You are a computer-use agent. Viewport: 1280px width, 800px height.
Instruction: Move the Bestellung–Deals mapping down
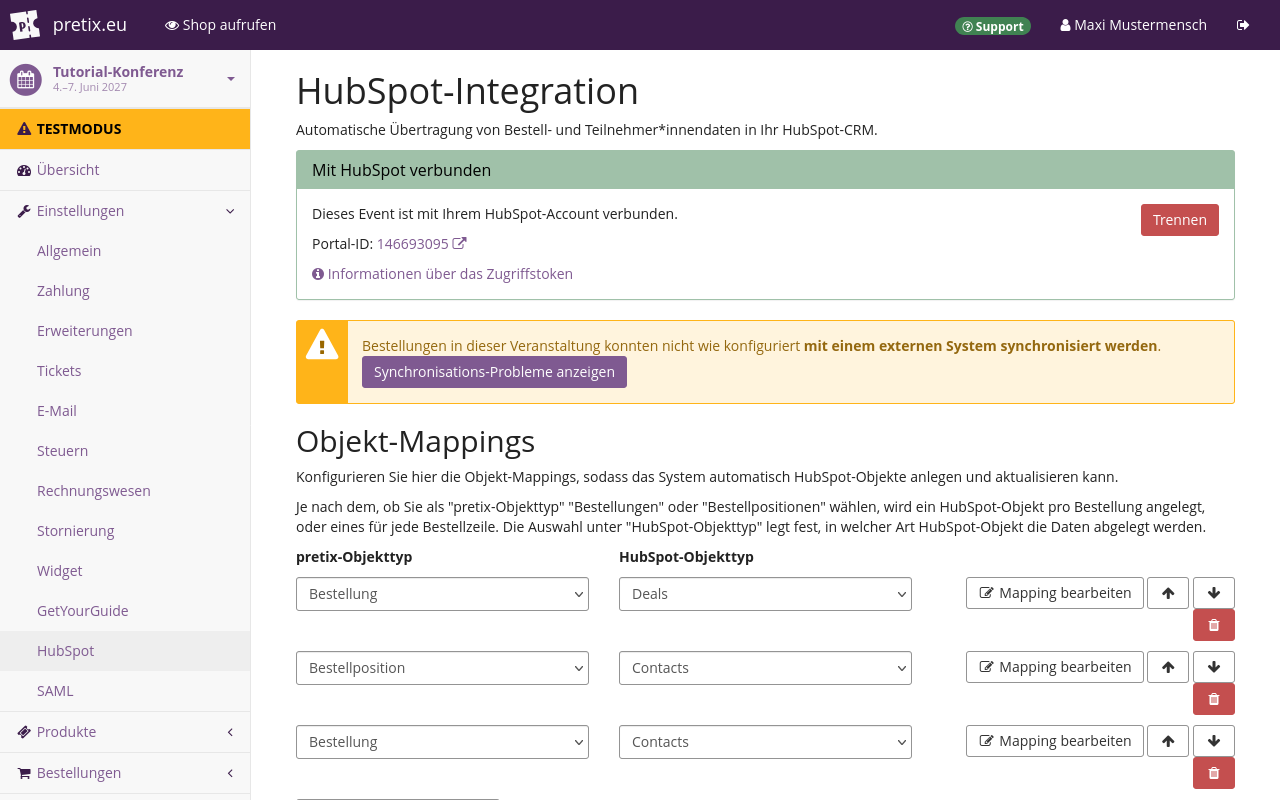pos(1214,593)
